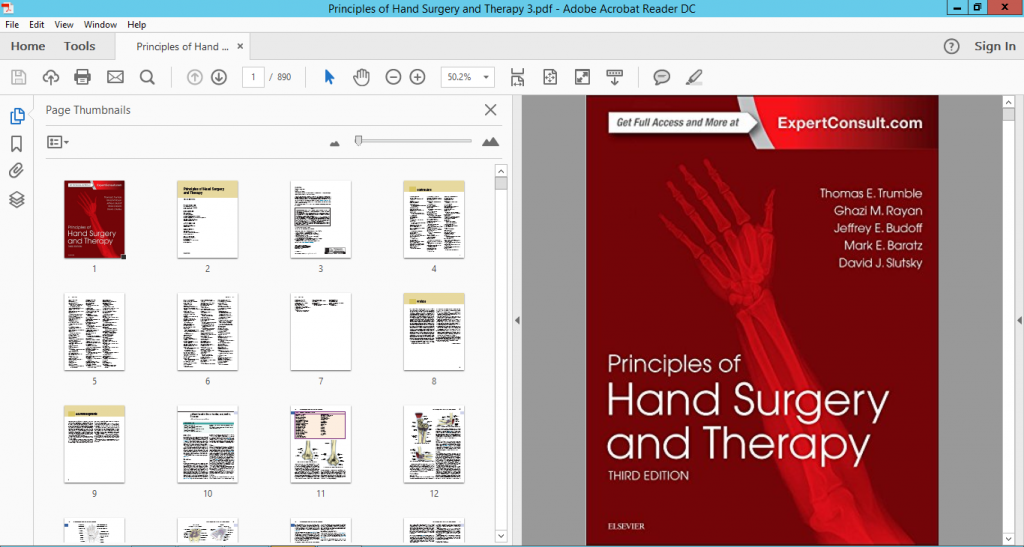Viewport: 1024px width, 547px height.
Task: Select page 11 thumbnail
Action: (x=321, y=445)
